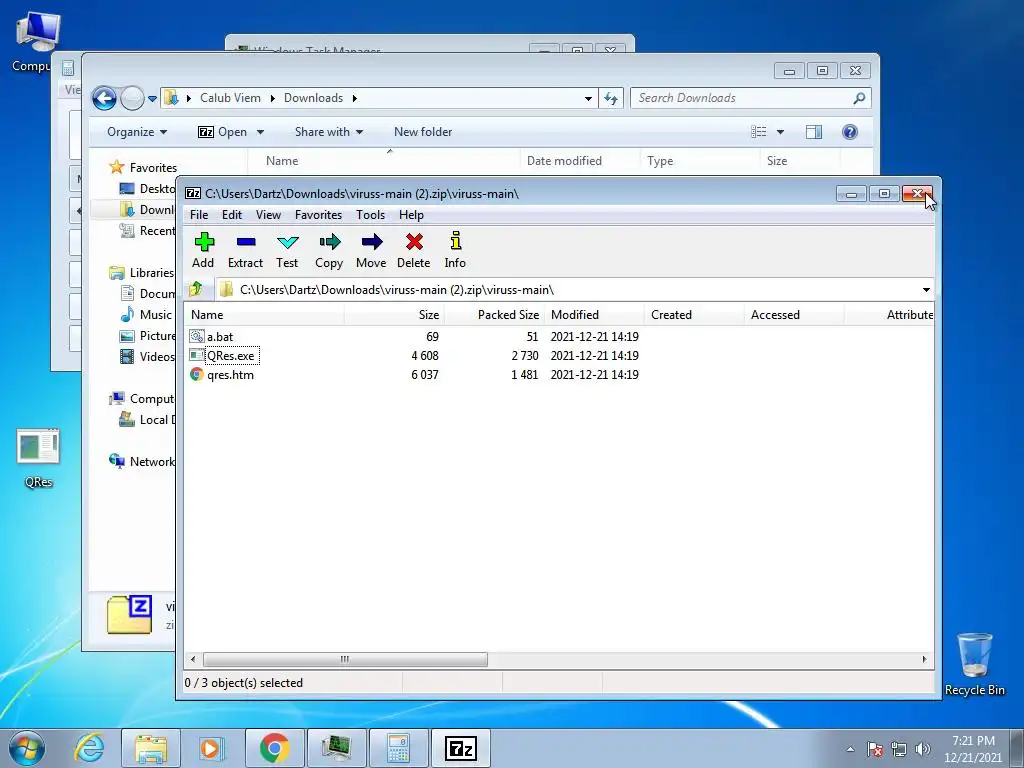Click the Computer desktop icon
This screenshot has height=768, width=1024.
coord(38,33)
